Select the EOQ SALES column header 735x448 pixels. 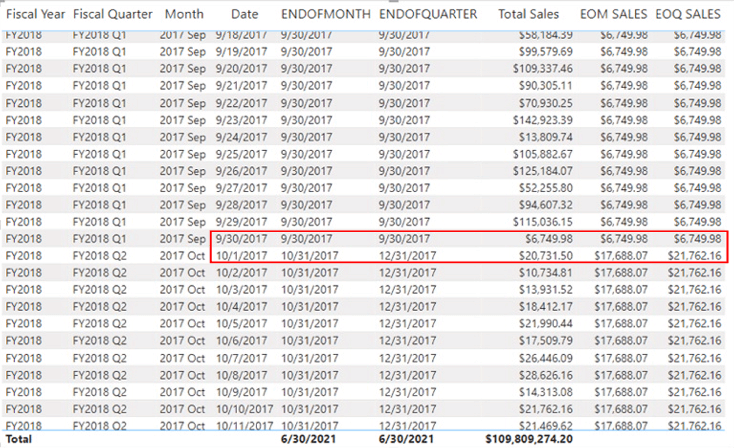688,15
